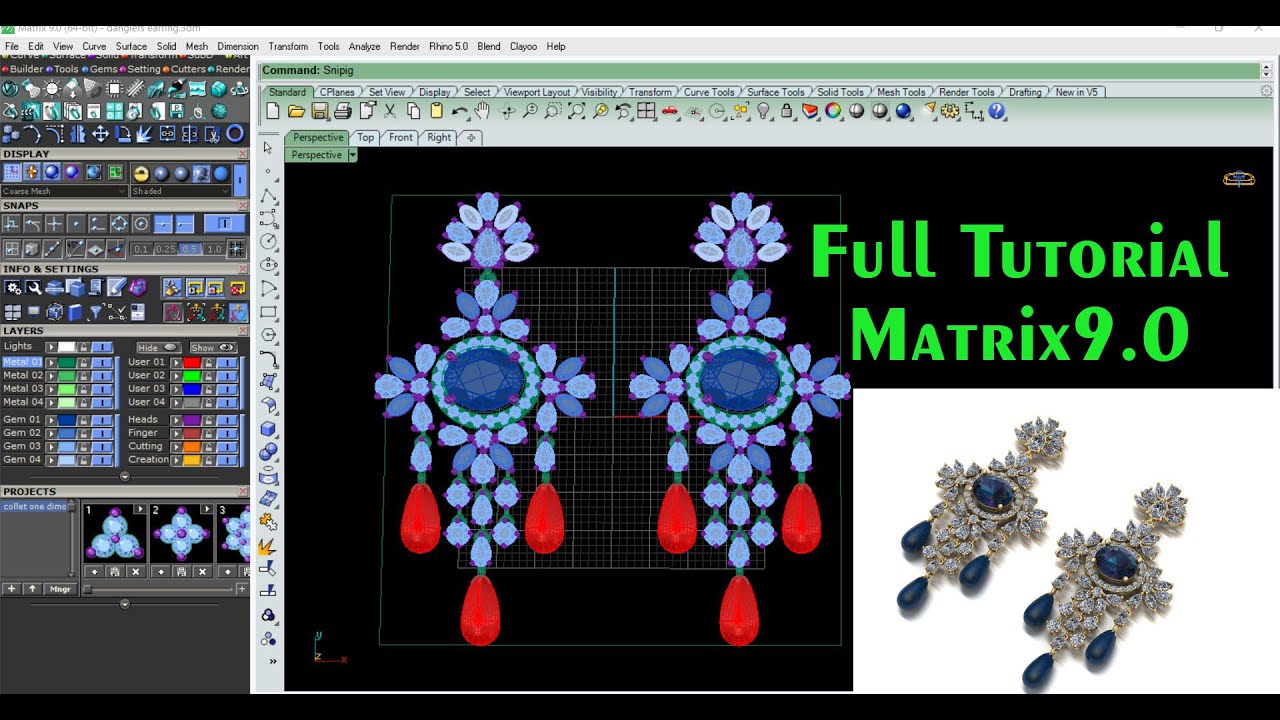The width and height of the screenshot is (1280, 720).
Task: Click the padlock Lock objects icon
Action: coord(787,111)
